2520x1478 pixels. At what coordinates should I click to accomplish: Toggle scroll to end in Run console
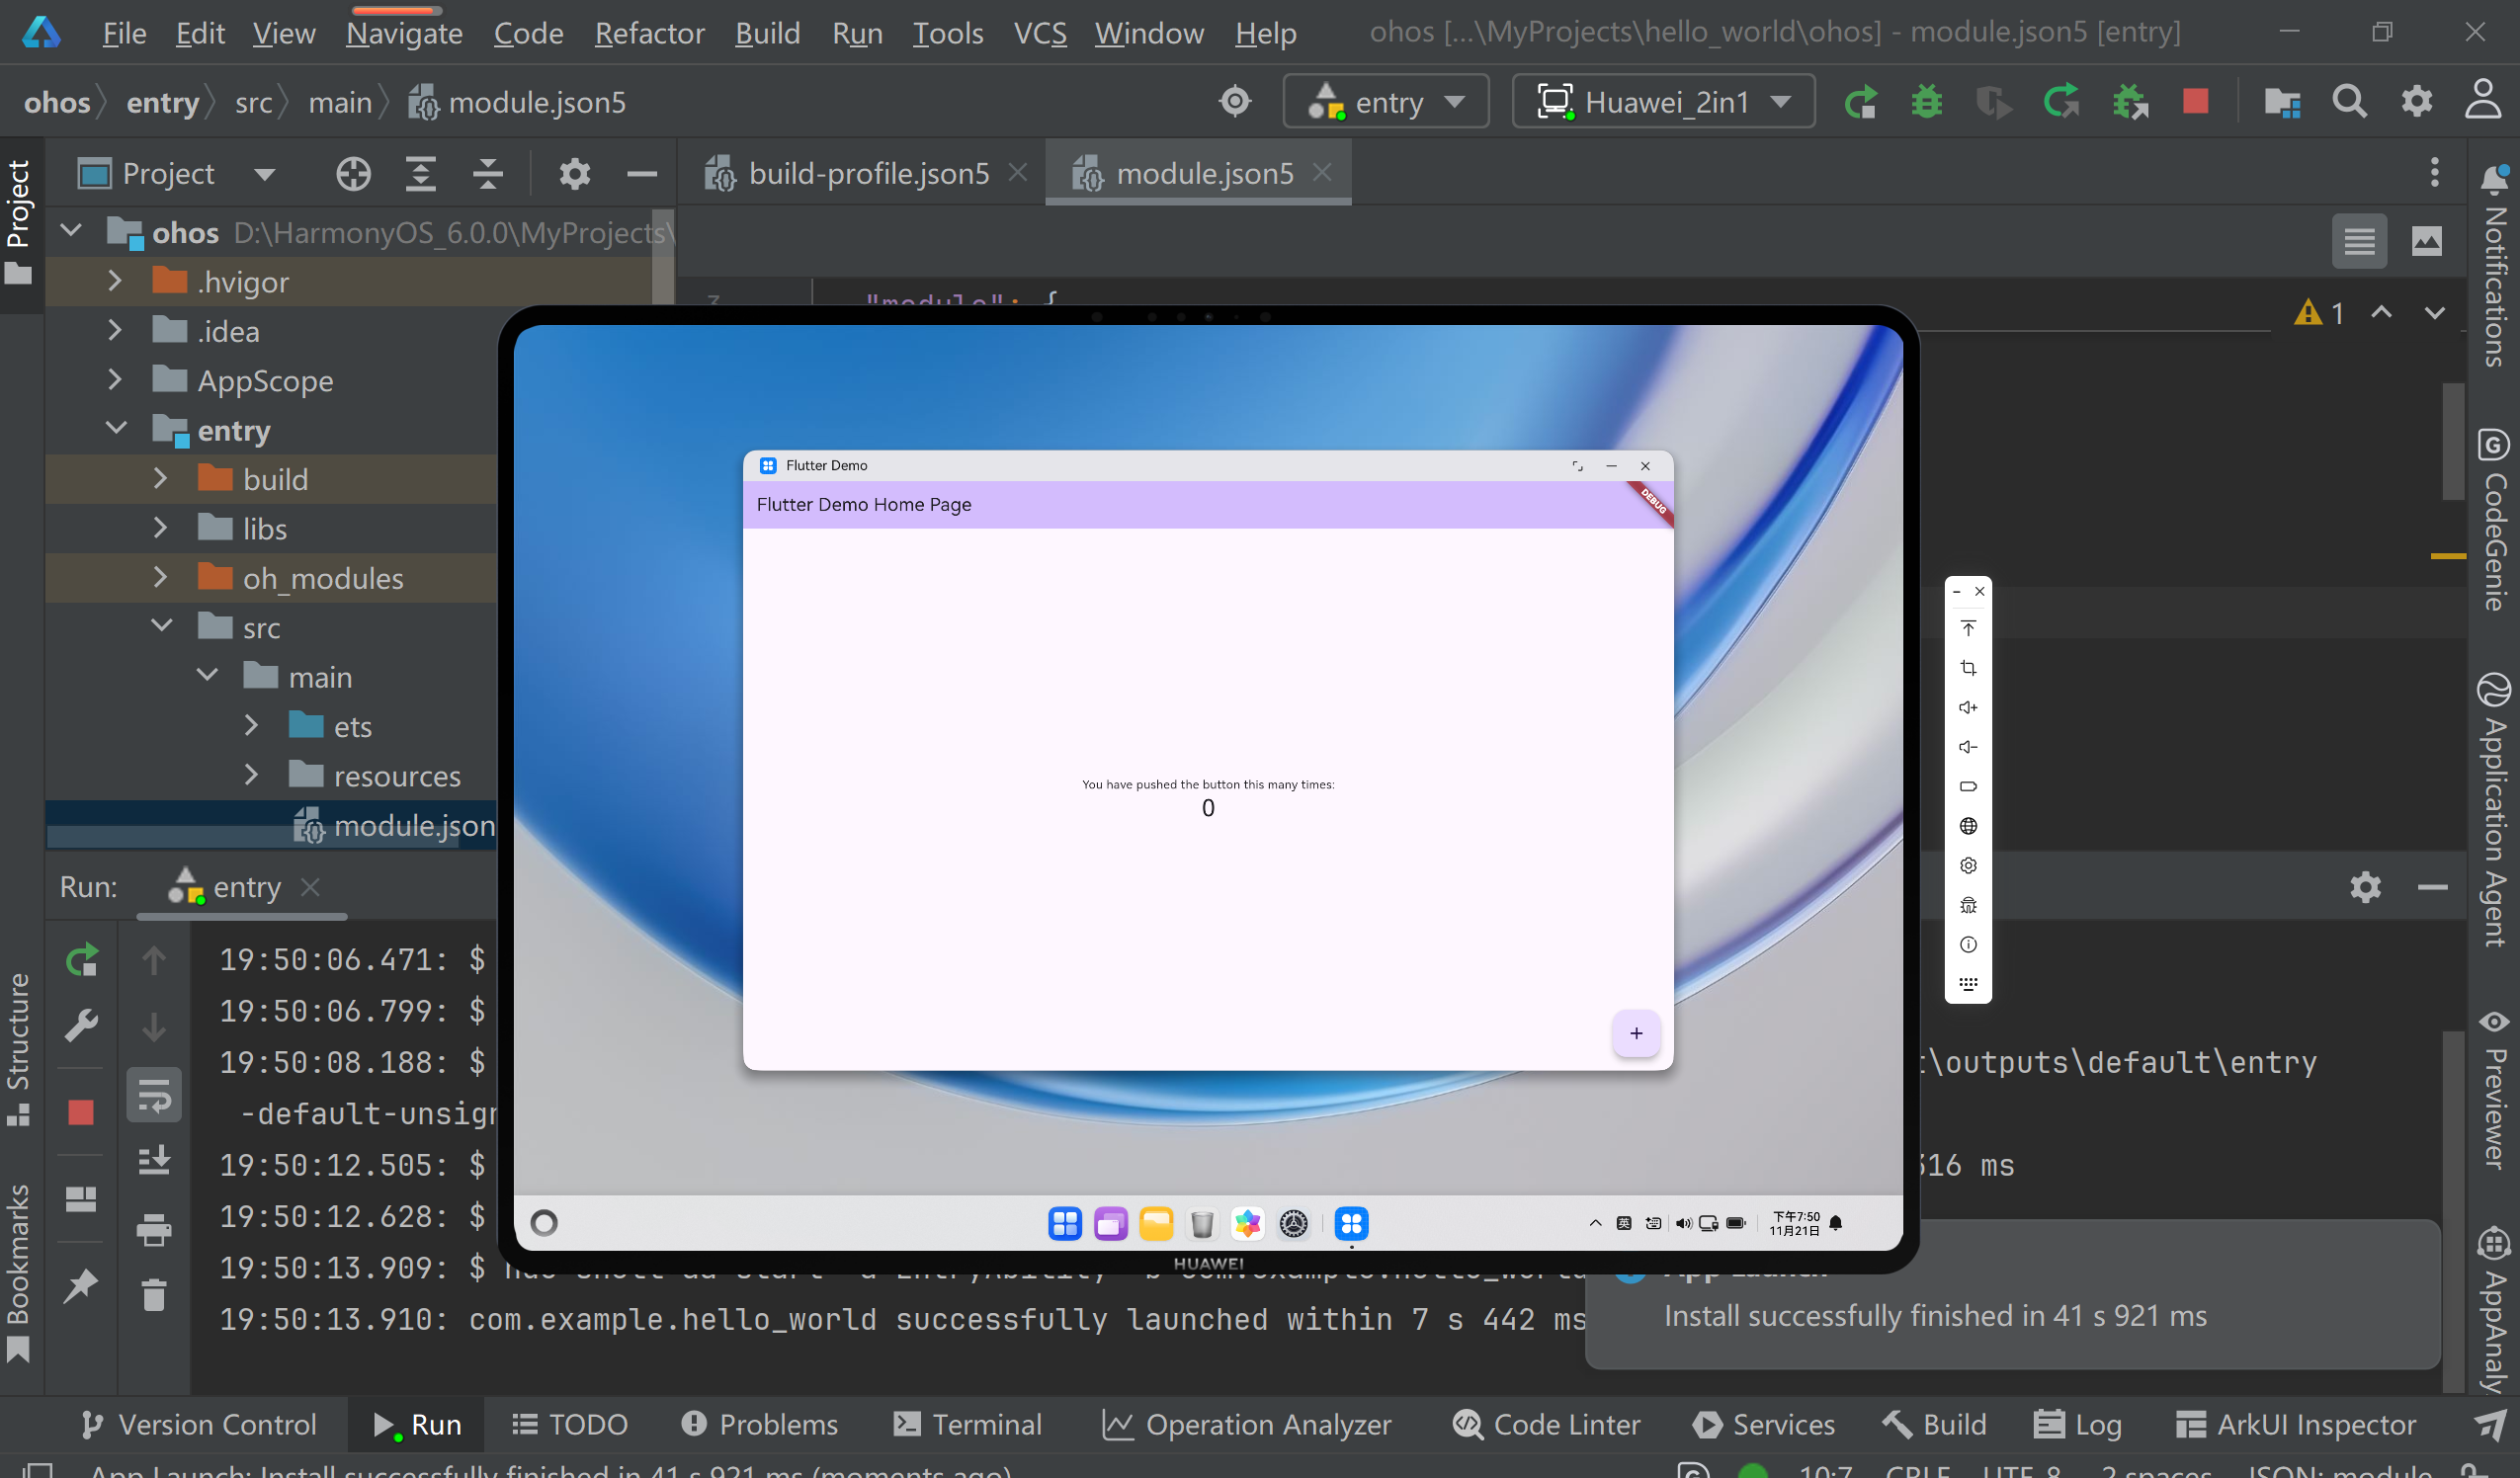click(154, 1161)
